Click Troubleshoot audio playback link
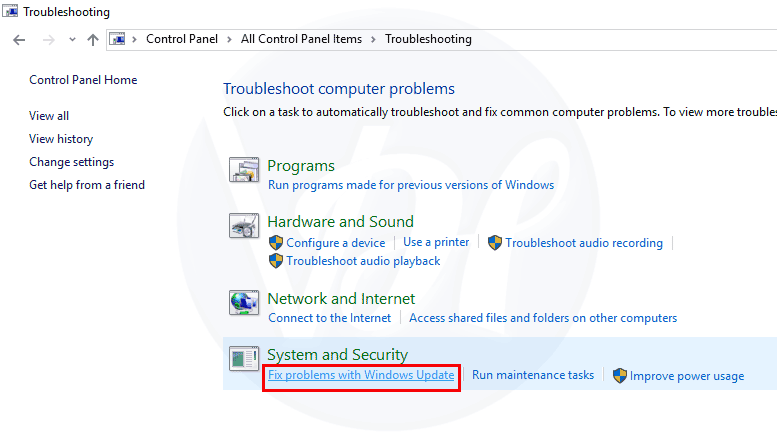 pos(363,261)
